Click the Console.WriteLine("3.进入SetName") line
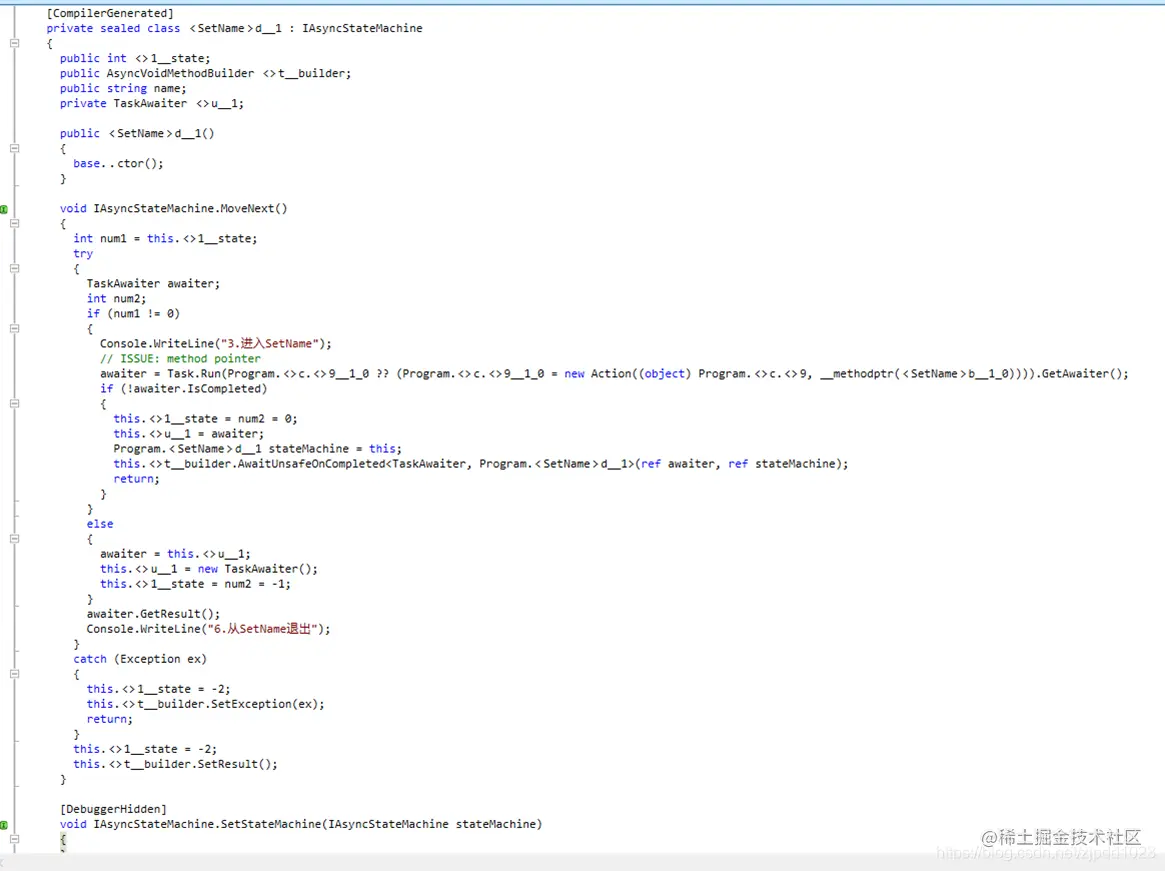 click(x=215, y=343)
